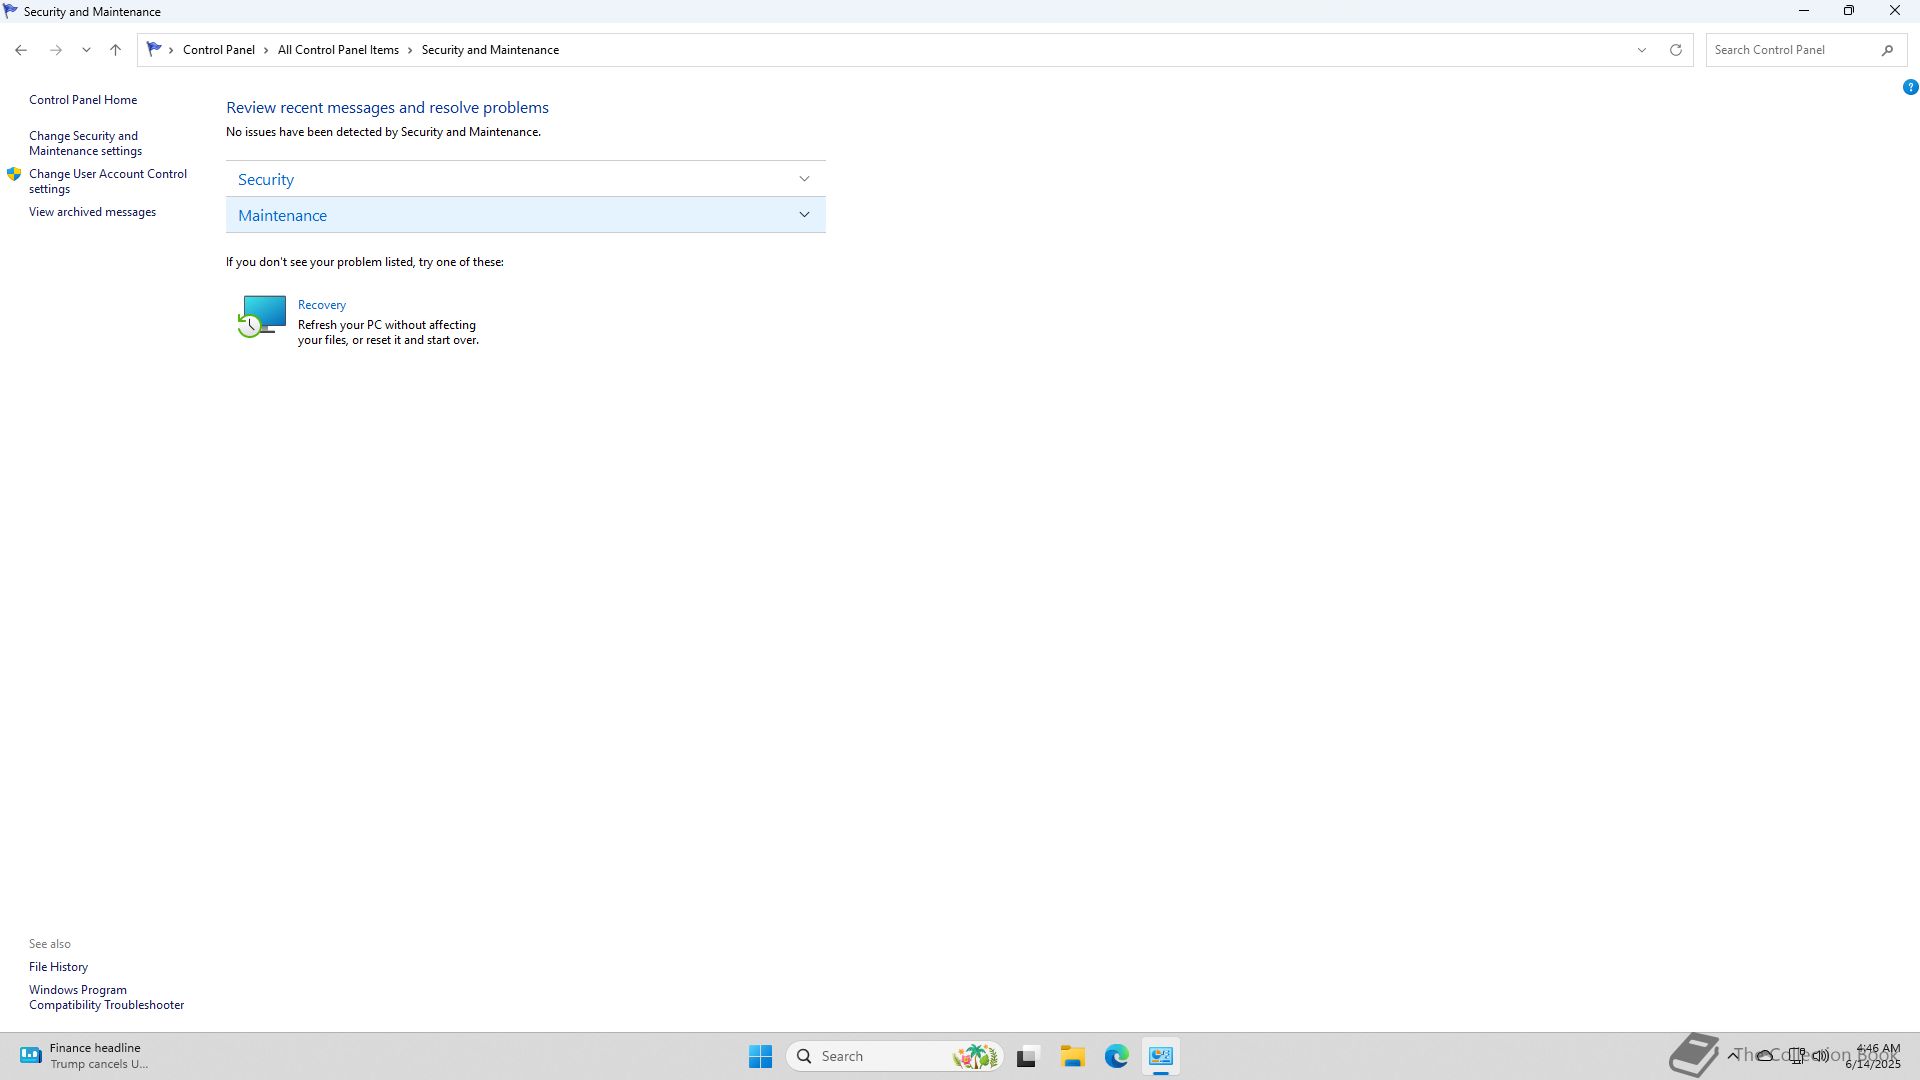Open the File History link
The image size is (1920, 1080).
click(x=58, y=967)
